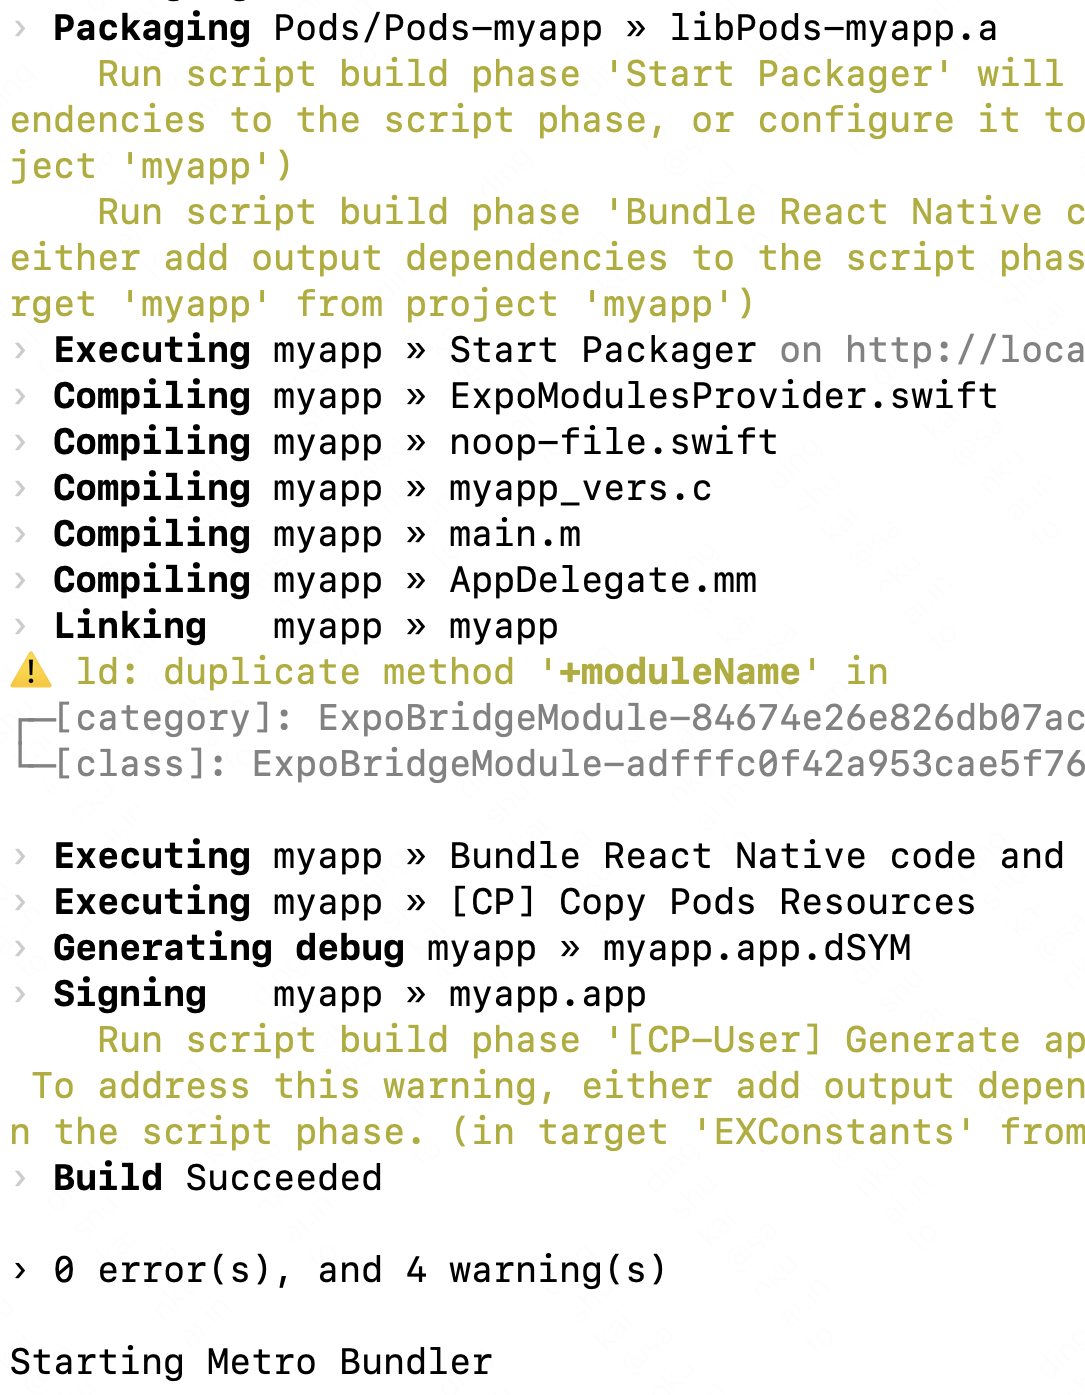
Task: Click the chevron next to Generating debug myapp.app.dSYM
Action: point(18,947)
